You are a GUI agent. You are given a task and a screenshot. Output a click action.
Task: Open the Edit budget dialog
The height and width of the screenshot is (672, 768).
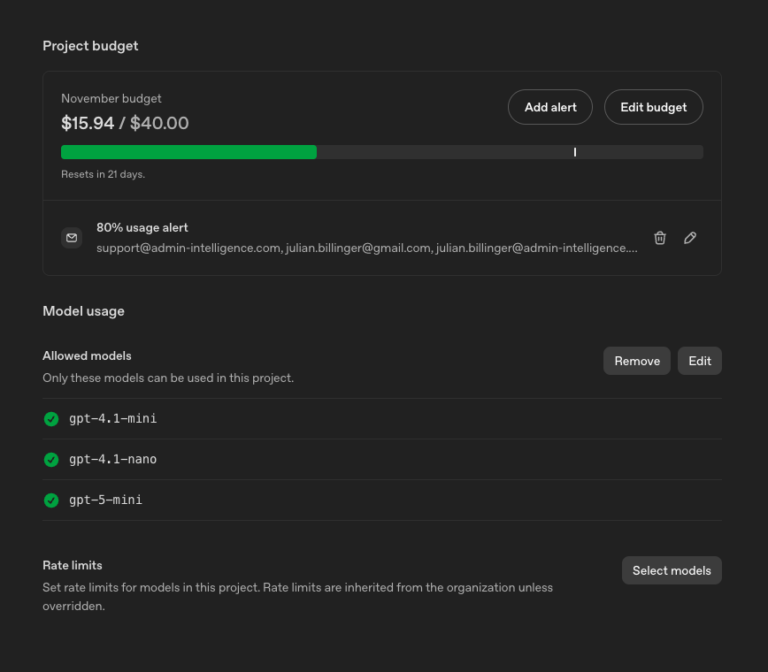click(653, 107)
